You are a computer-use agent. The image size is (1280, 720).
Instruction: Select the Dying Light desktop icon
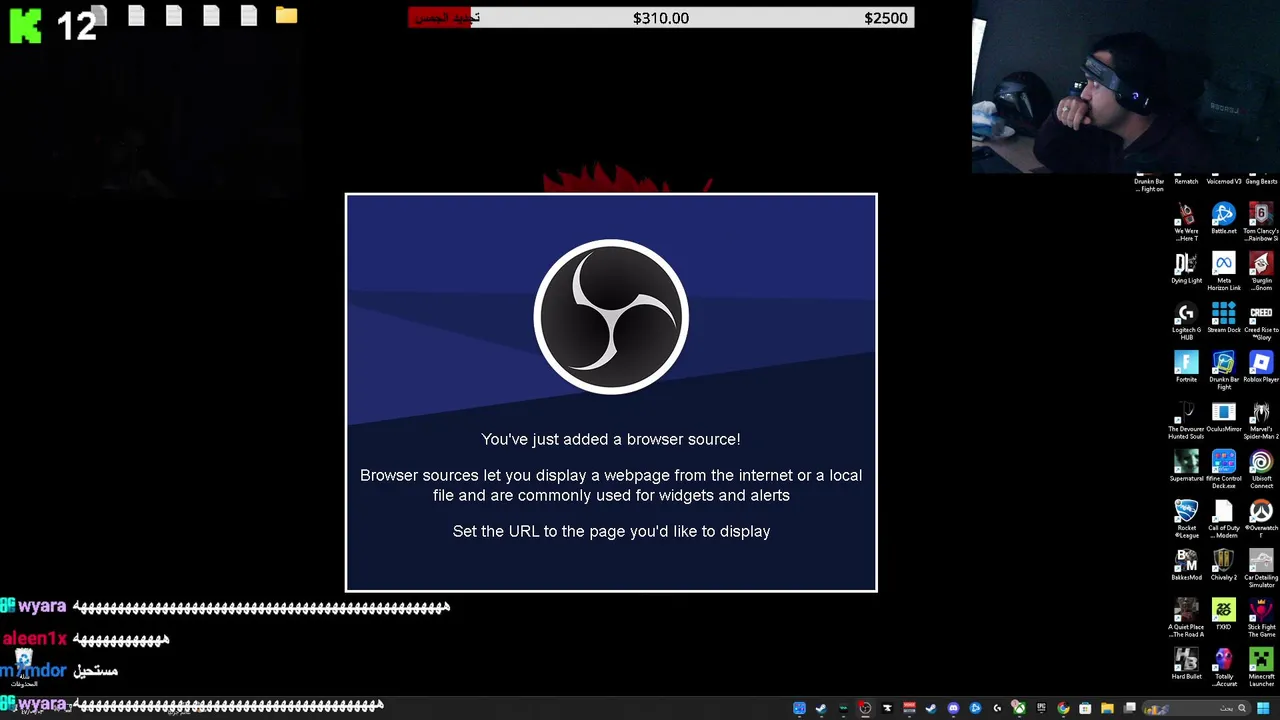(x=1186, y=268)
